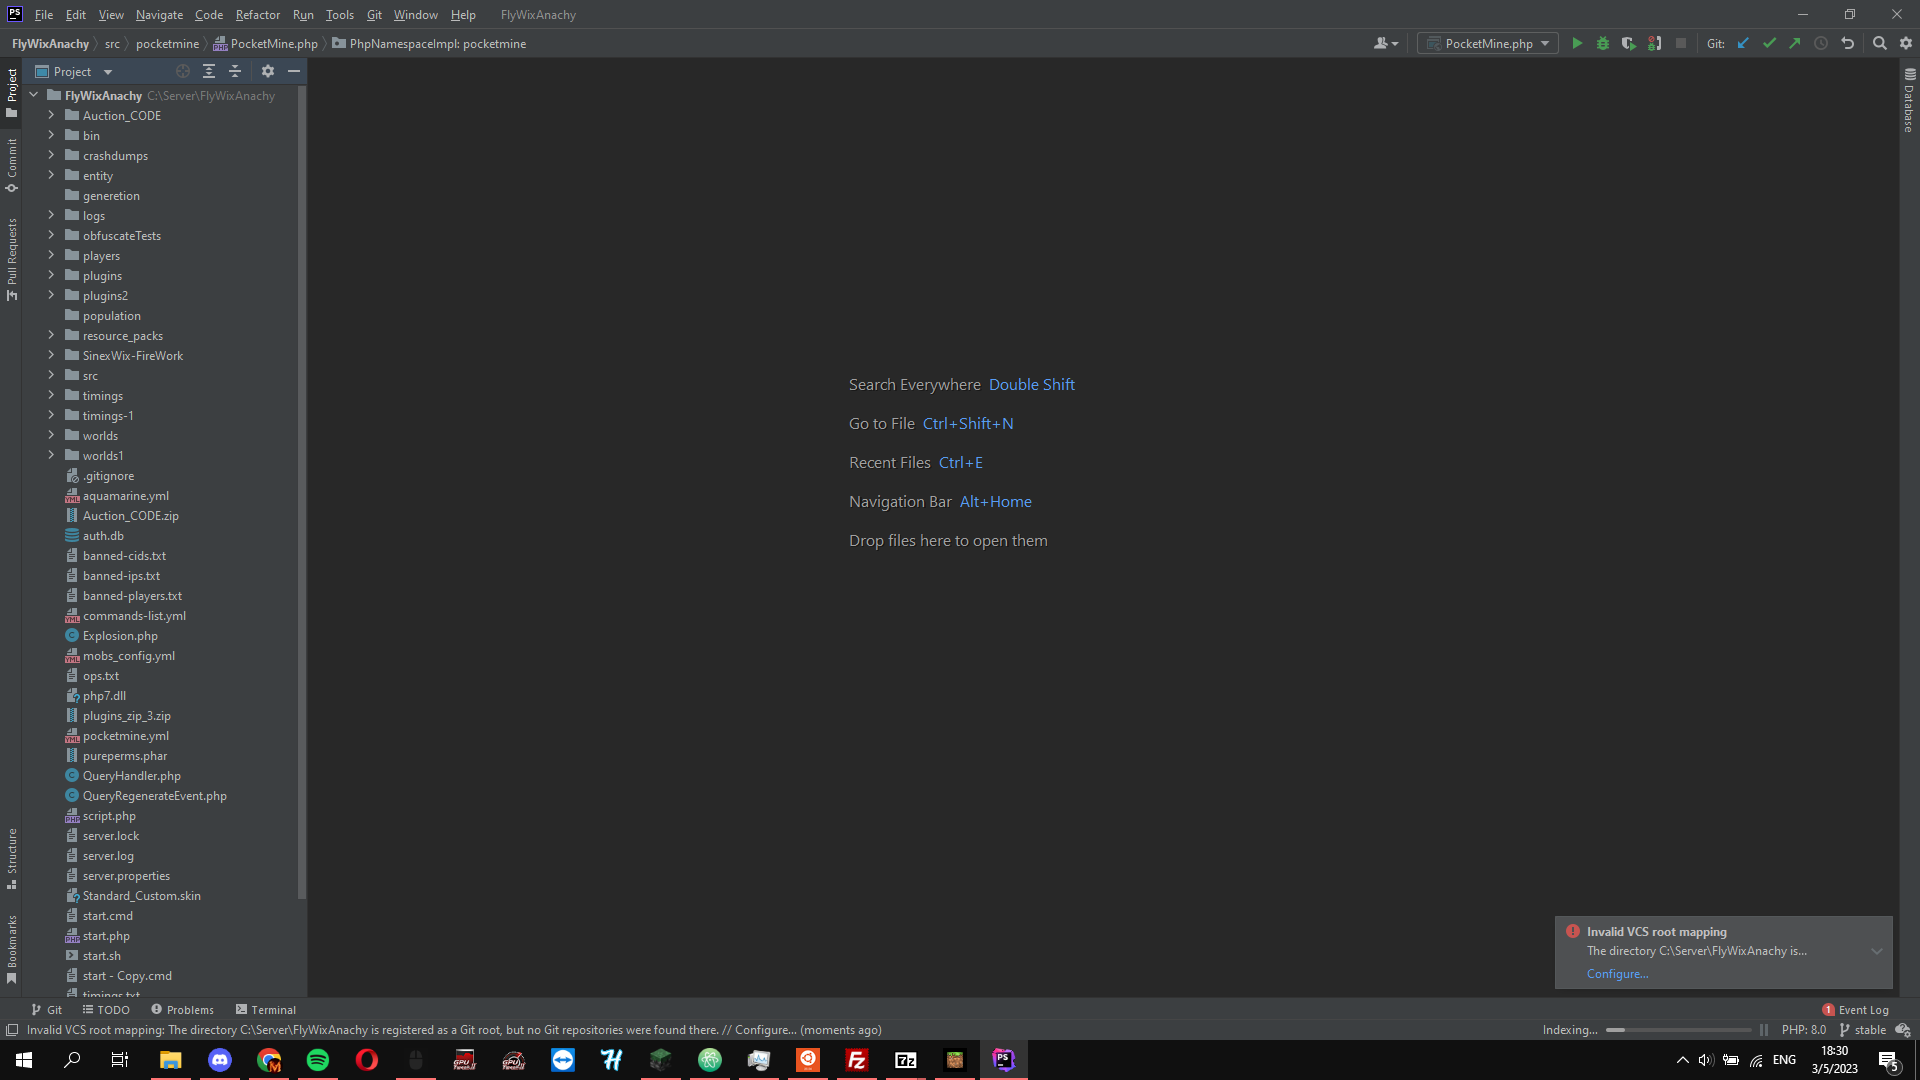1920x1080 pixels.
Task: Click the indexing progress bar
Action: click(1678, 1030)
